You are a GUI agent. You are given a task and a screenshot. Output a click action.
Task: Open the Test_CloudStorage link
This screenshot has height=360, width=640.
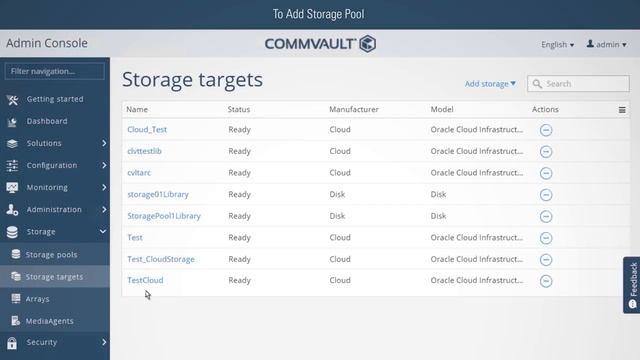pyautogui.click(x=161, y=259)
